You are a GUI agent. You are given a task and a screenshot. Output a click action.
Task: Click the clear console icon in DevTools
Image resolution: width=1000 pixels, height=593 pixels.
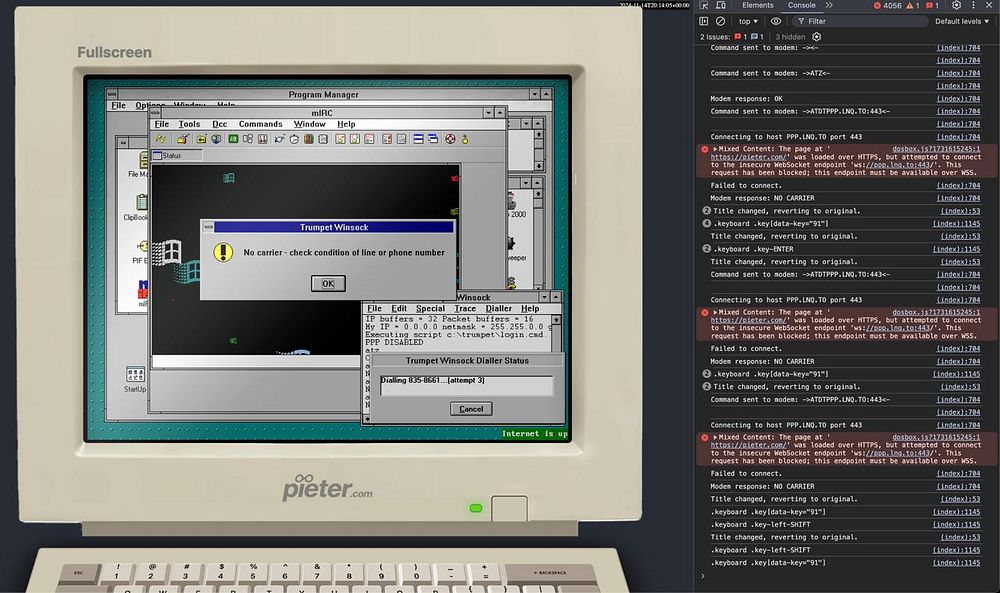click(720, 21)
